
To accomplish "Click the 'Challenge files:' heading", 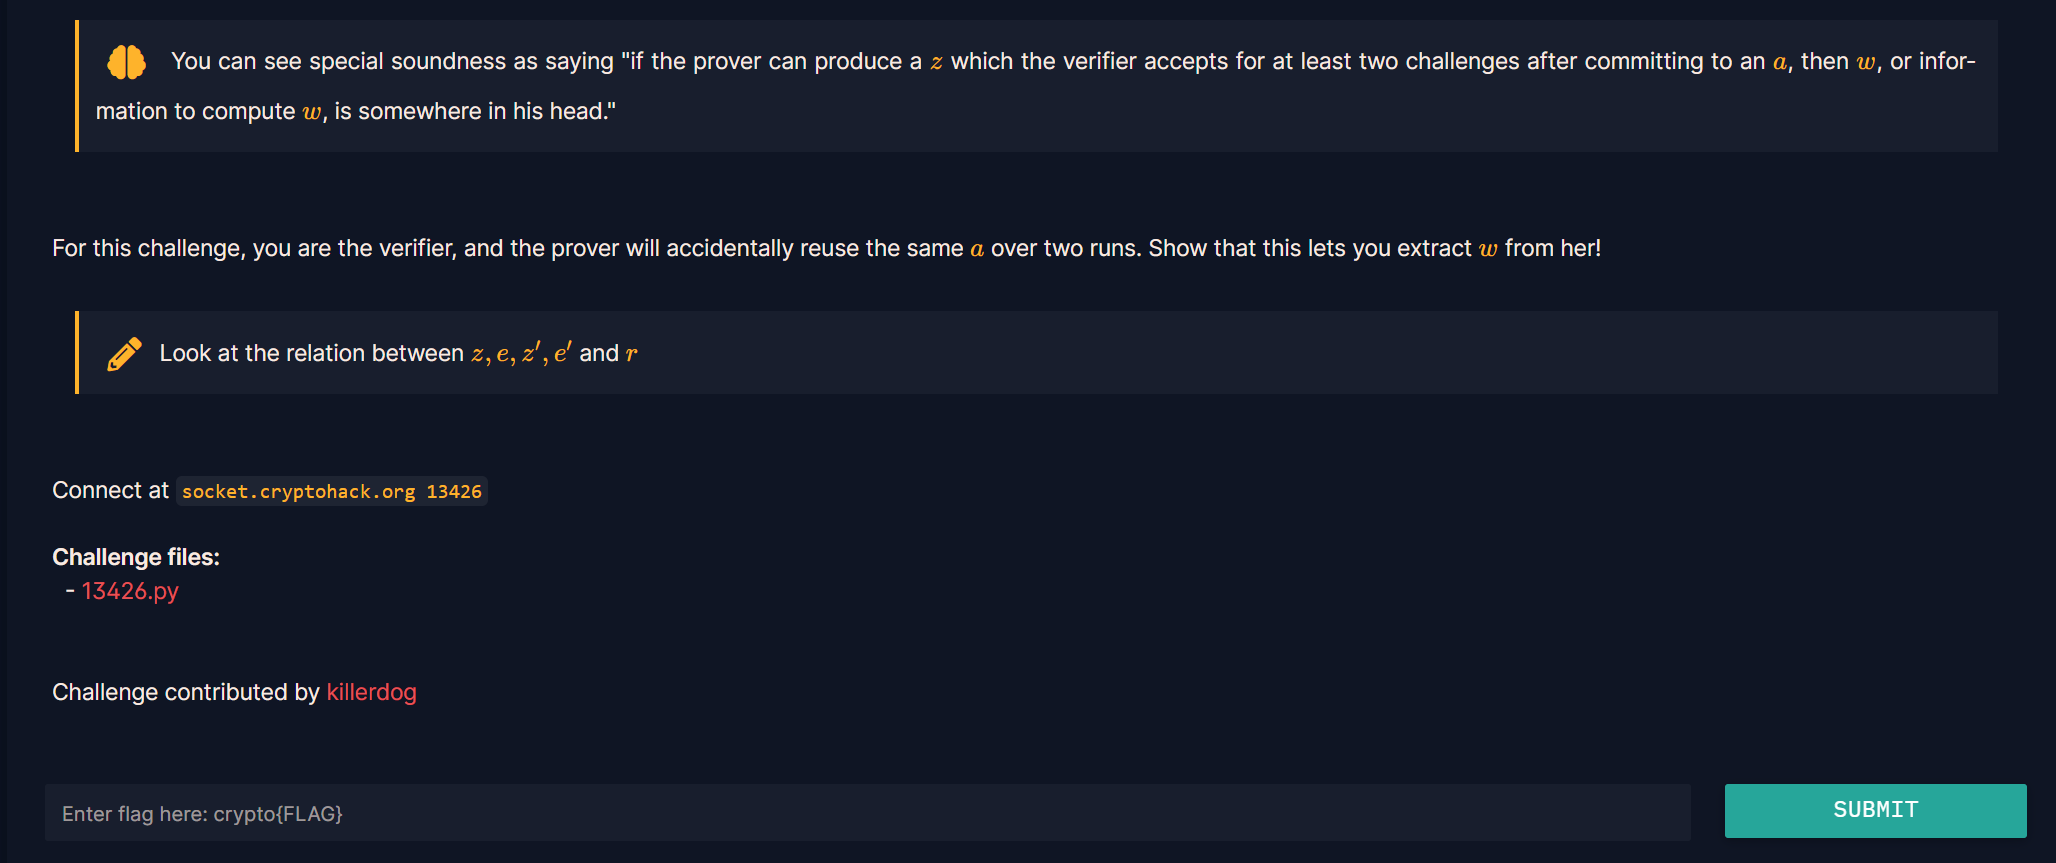I will pyautogui.click(x=136, y=557).
